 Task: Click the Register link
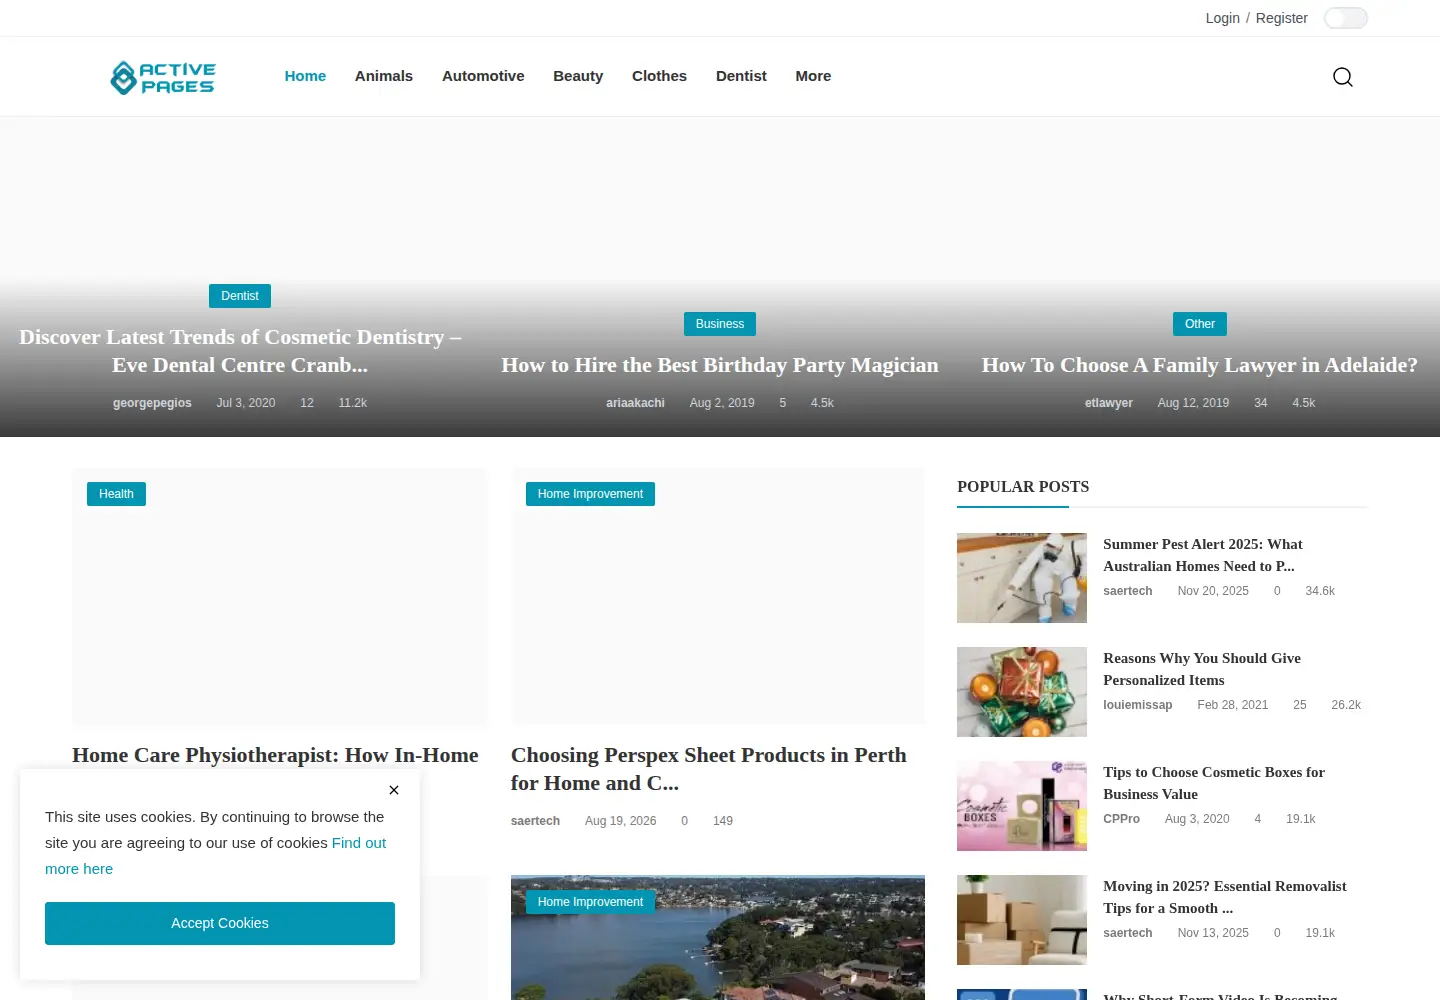pyautogui.click(x=1282, y=18)
